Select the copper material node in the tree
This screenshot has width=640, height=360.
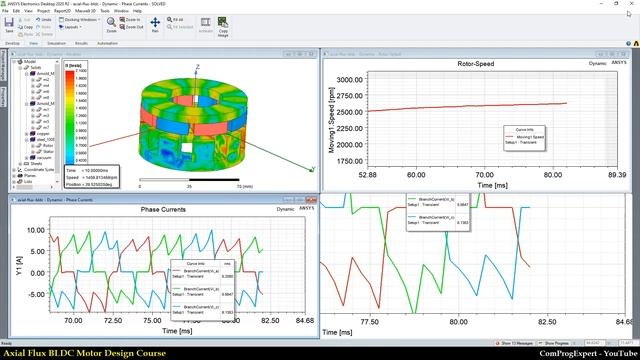coord(43,133)
